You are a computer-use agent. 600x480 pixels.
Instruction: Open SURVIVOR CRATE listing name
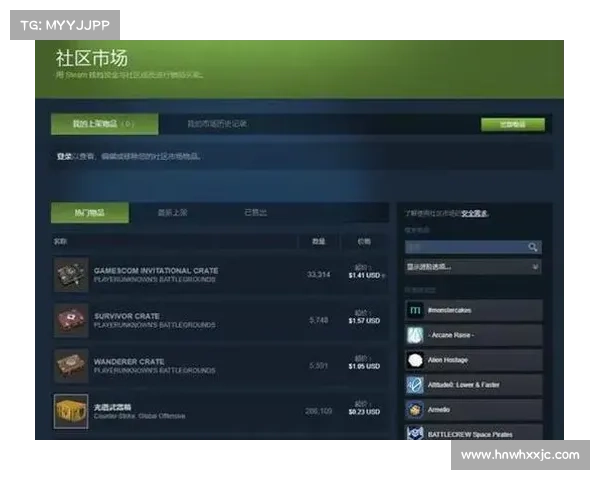(127, 316)
